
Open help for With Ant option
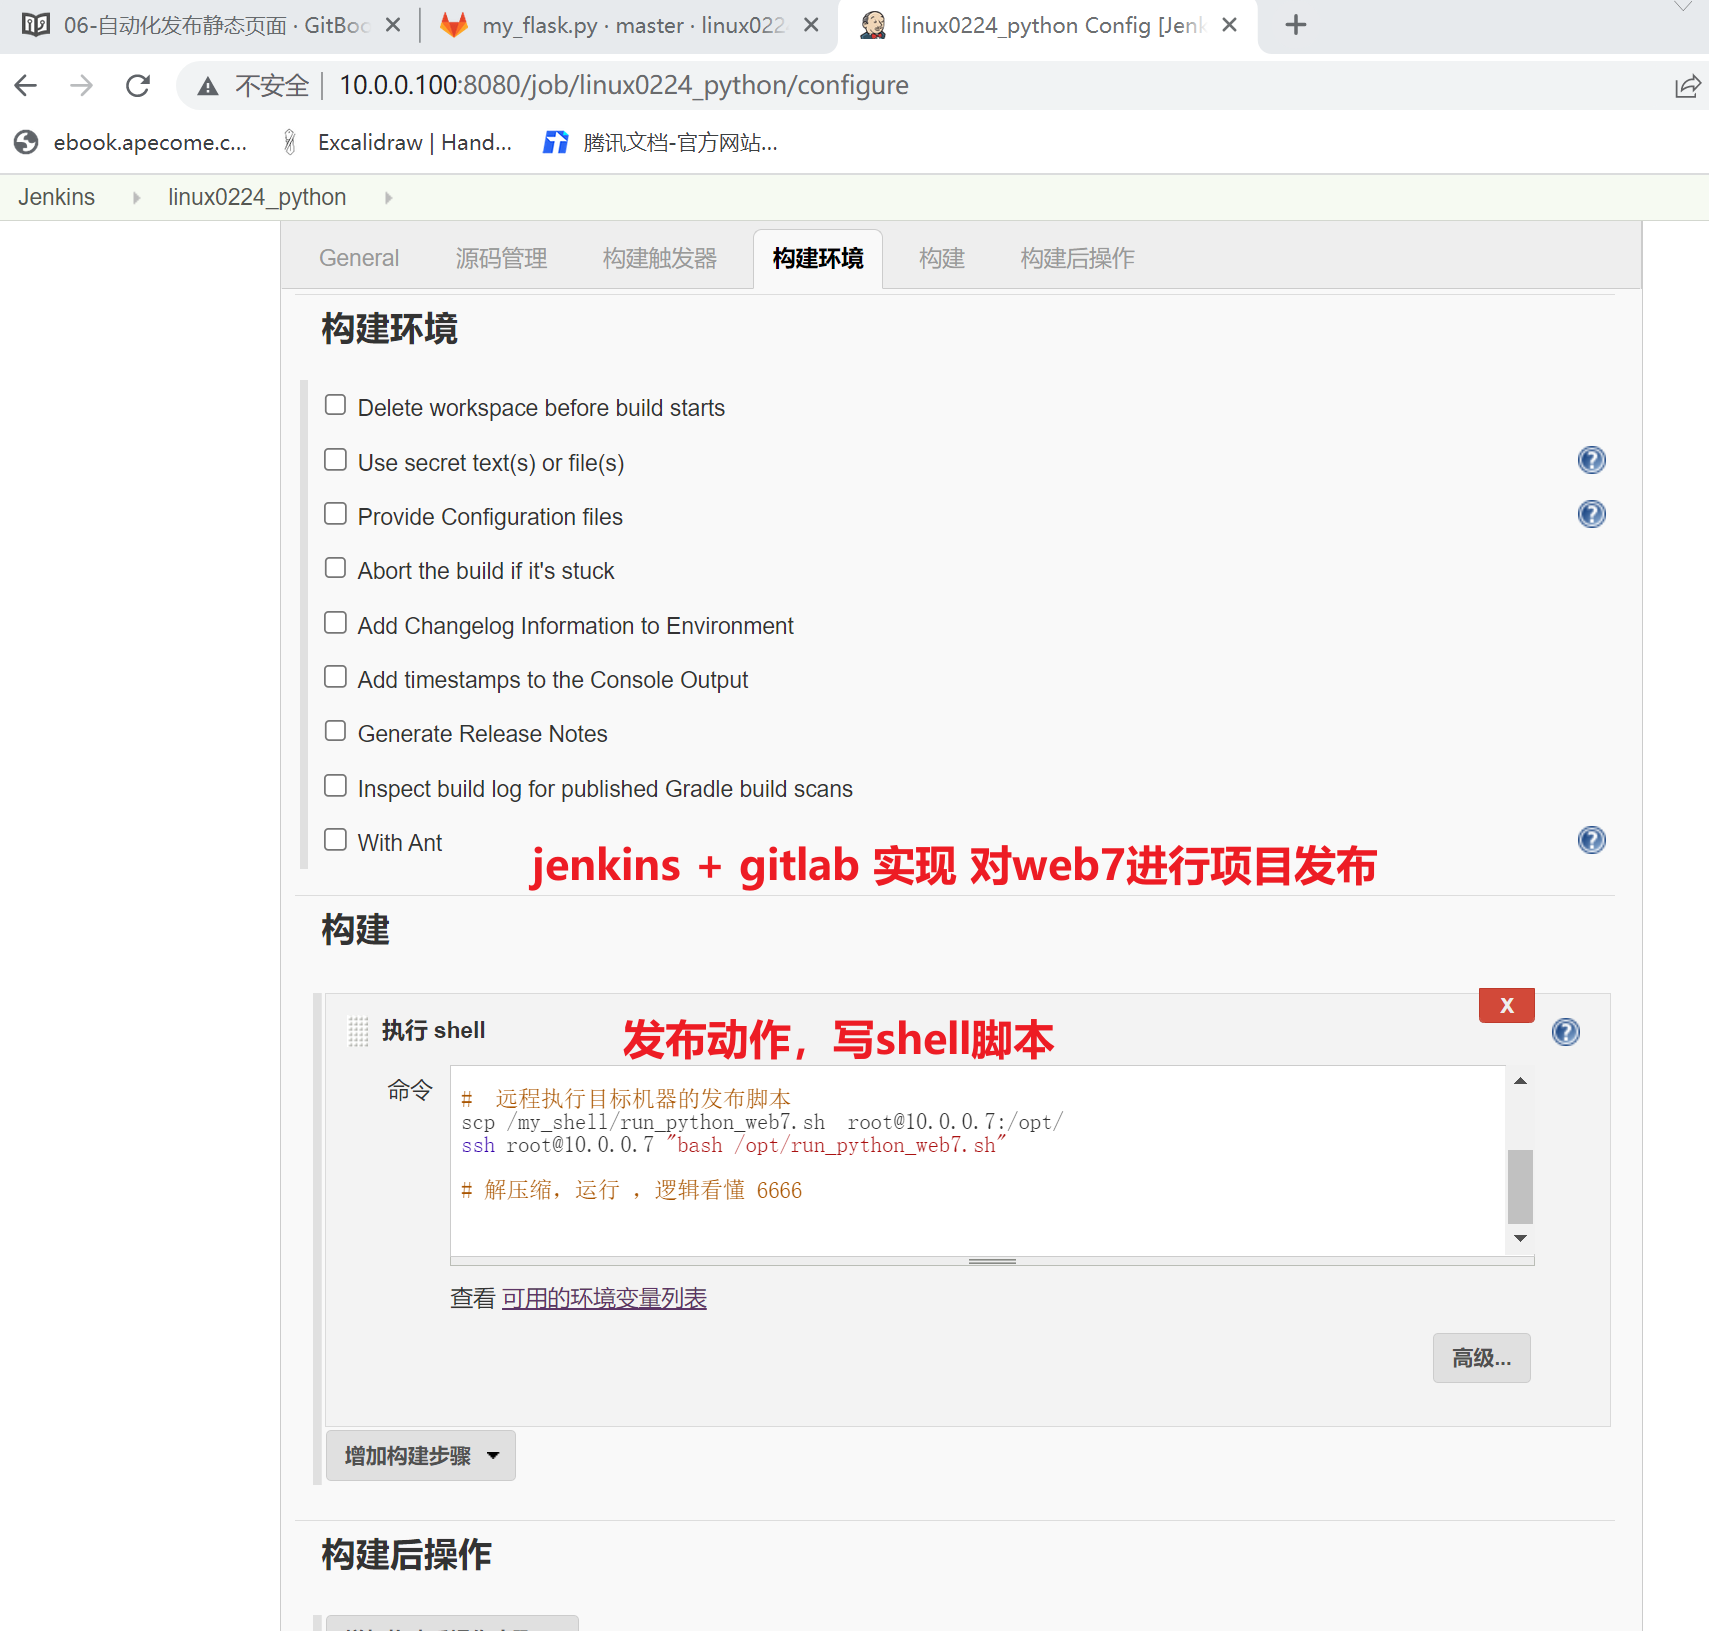(1591, 840)
